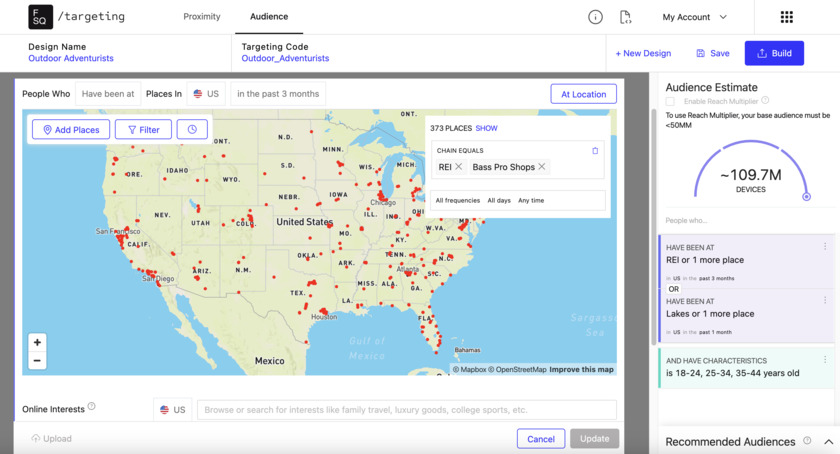
Task: Expand the My Account dropdown
Action: click(694, 17)
